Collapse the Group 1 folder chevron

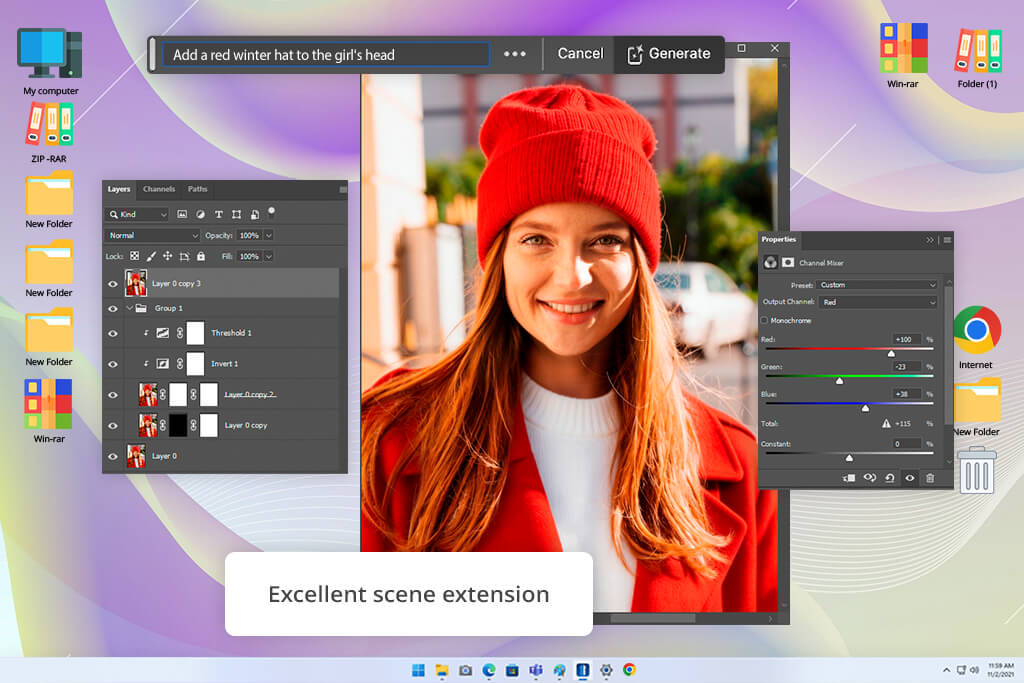(129, 308)
